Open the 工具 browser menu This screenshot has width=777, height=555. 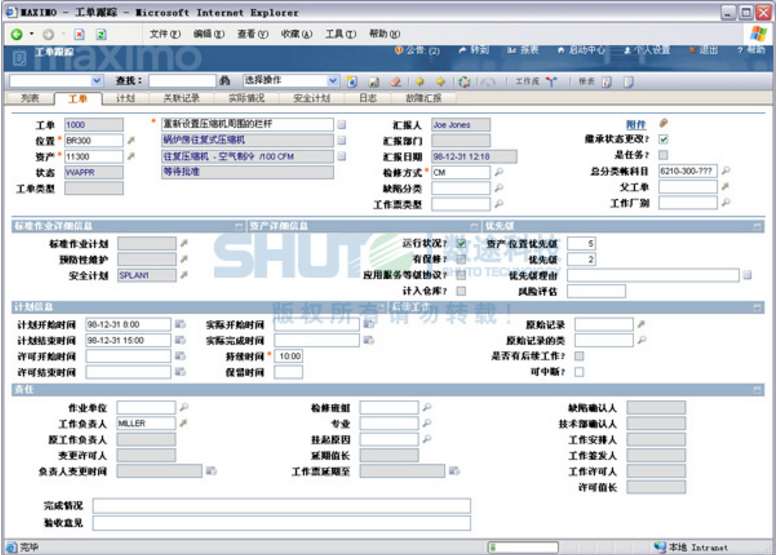[x=340, y=34]
